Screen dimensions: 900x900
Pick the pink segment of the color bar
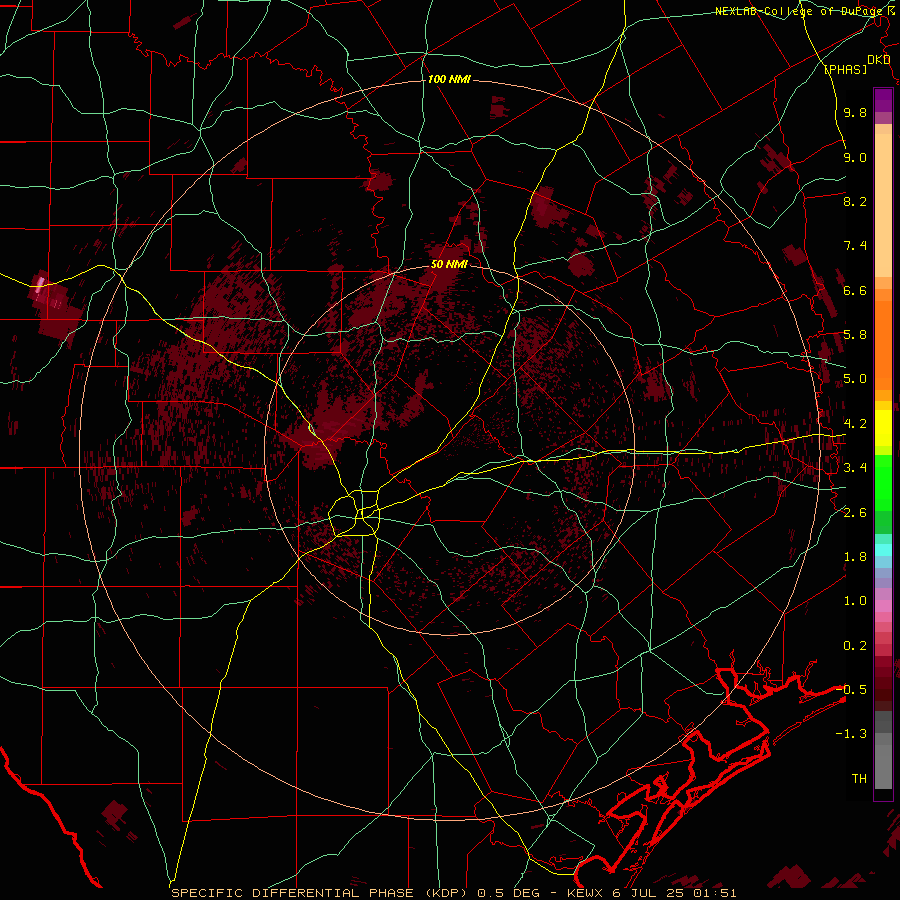(x=883, y=606)
